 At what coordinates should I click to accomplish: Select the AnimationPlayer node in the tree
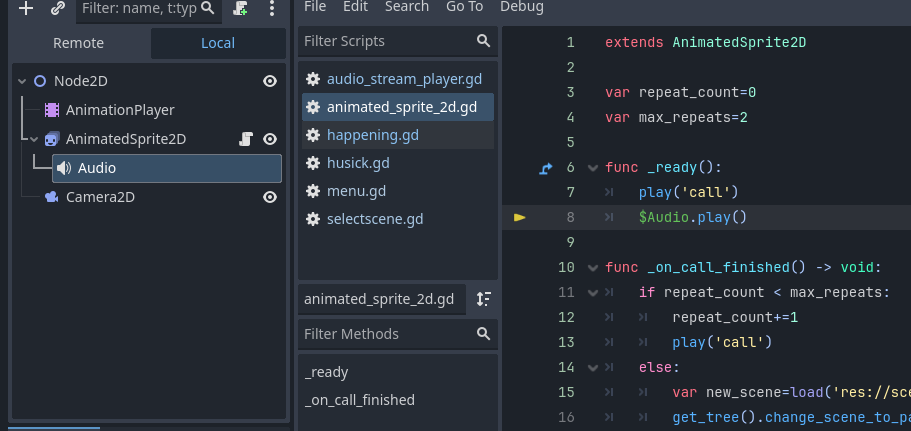(x=120, y=110)
